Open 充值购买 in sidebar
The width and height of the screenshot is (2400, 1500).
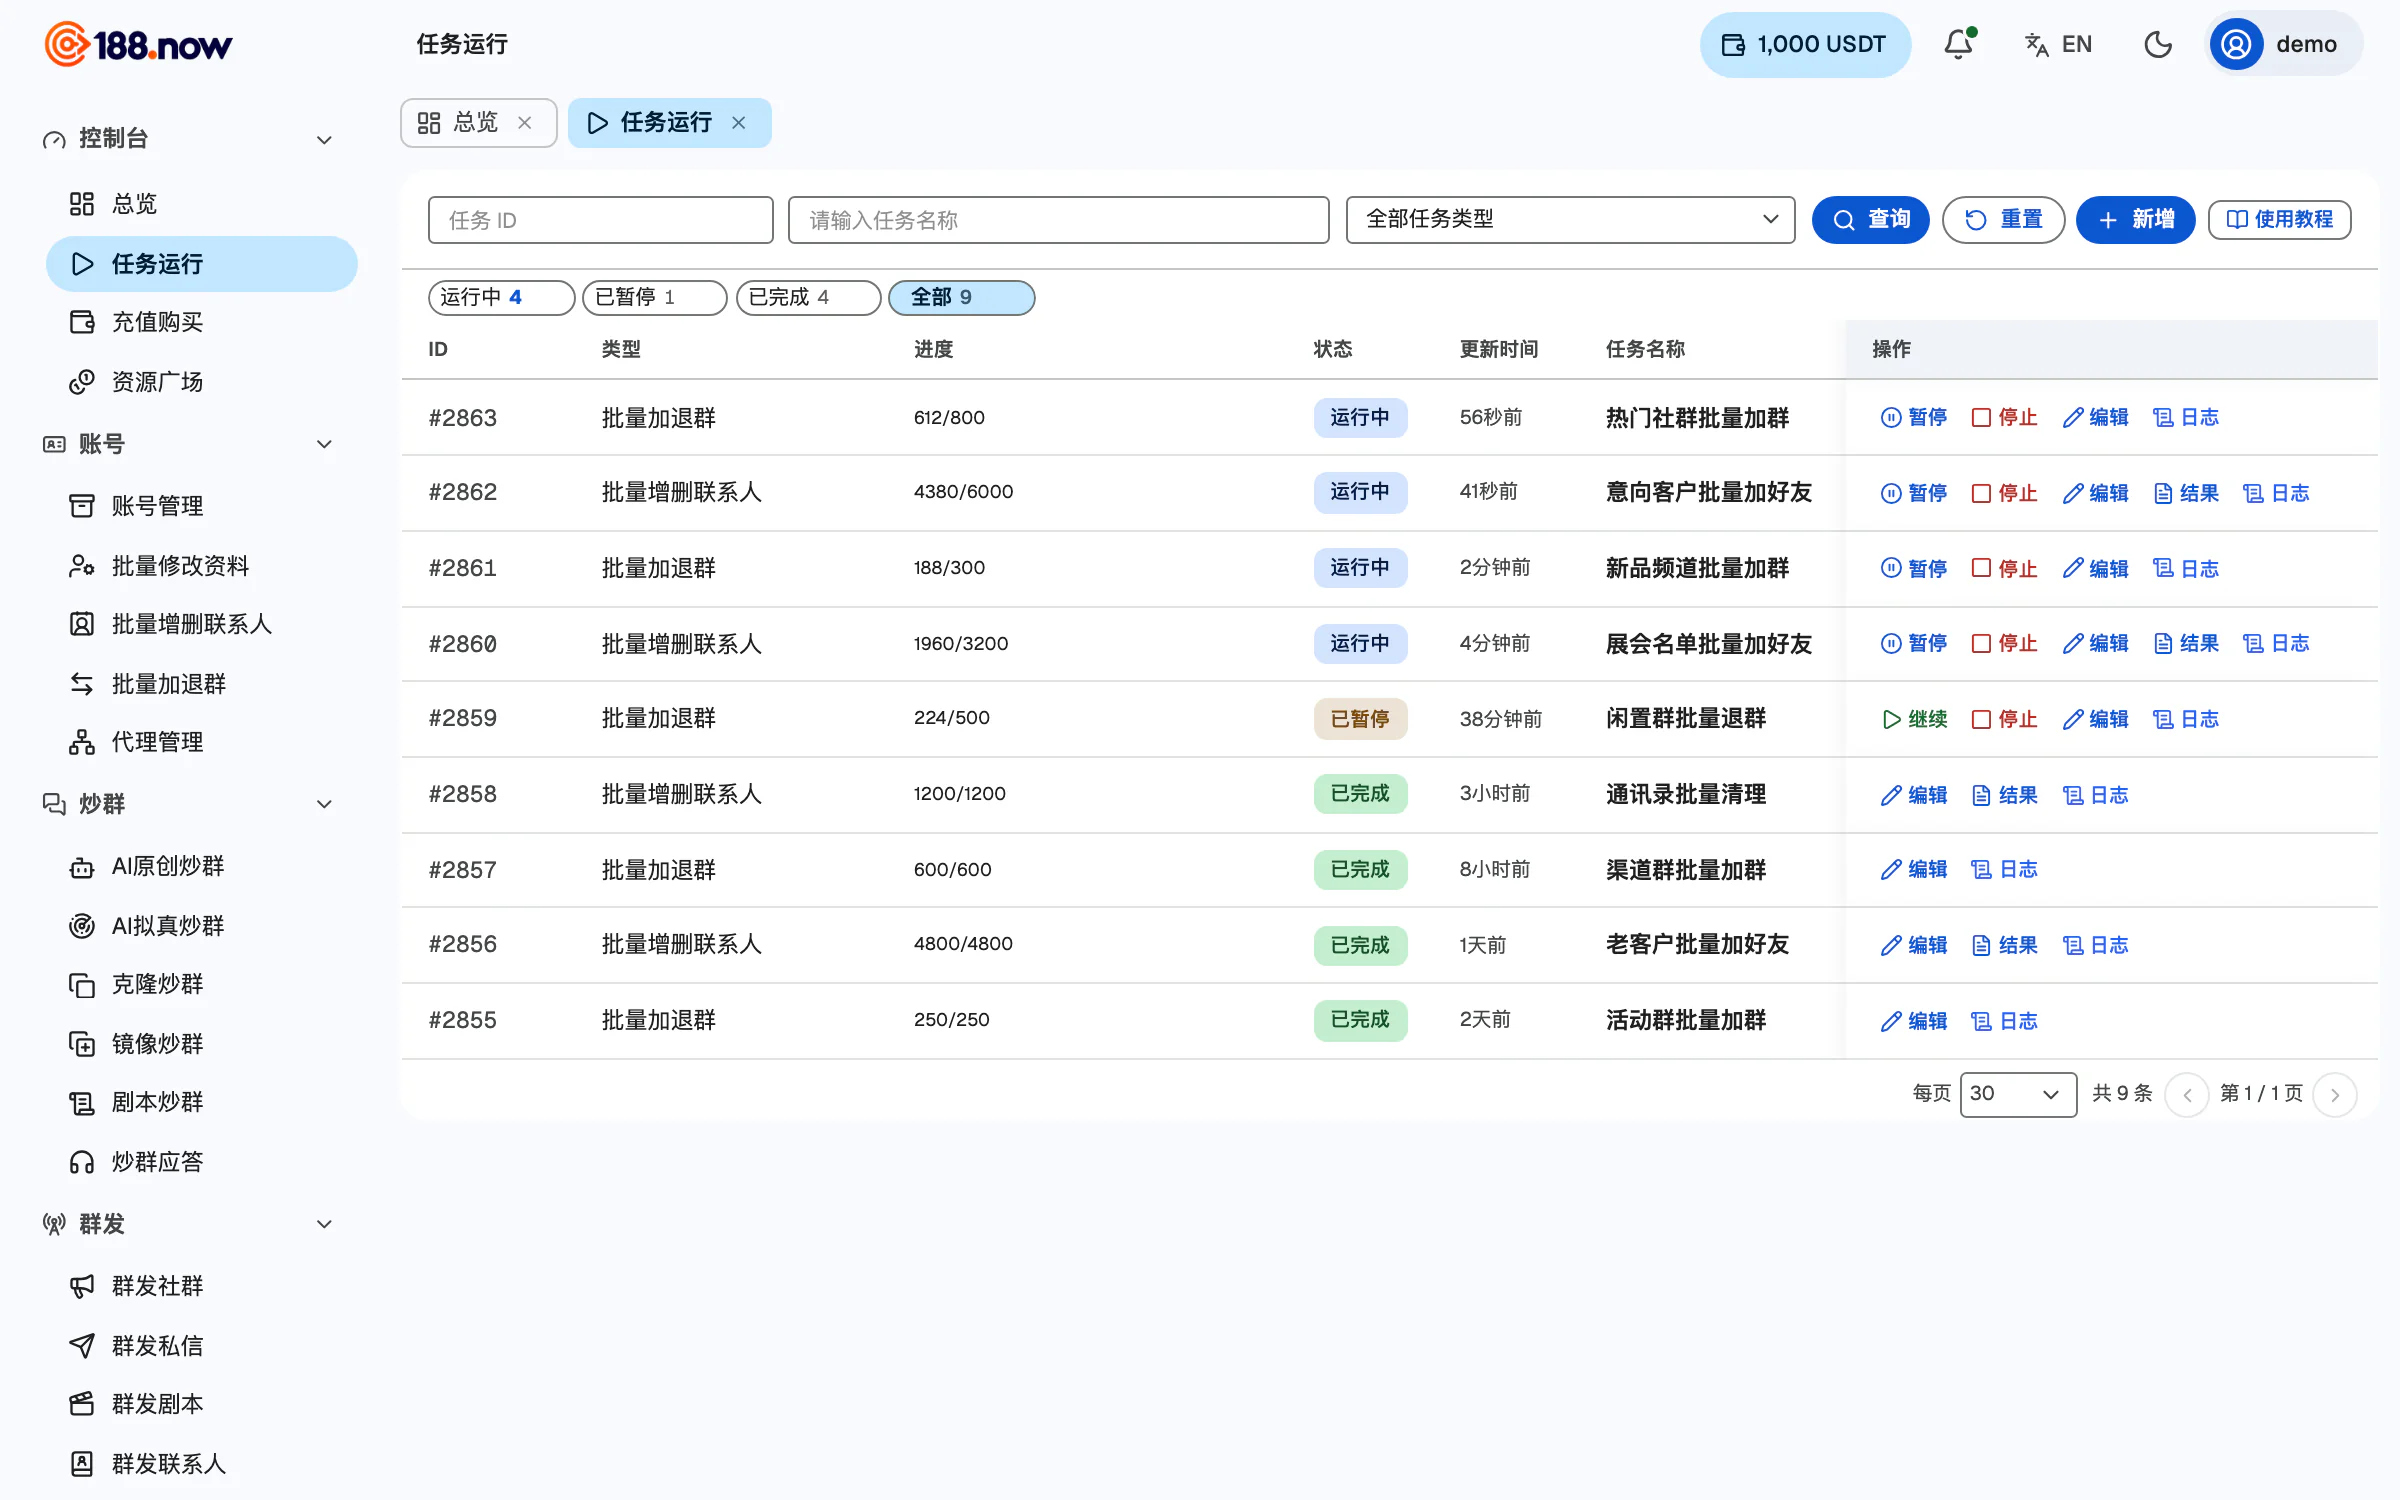201,322
